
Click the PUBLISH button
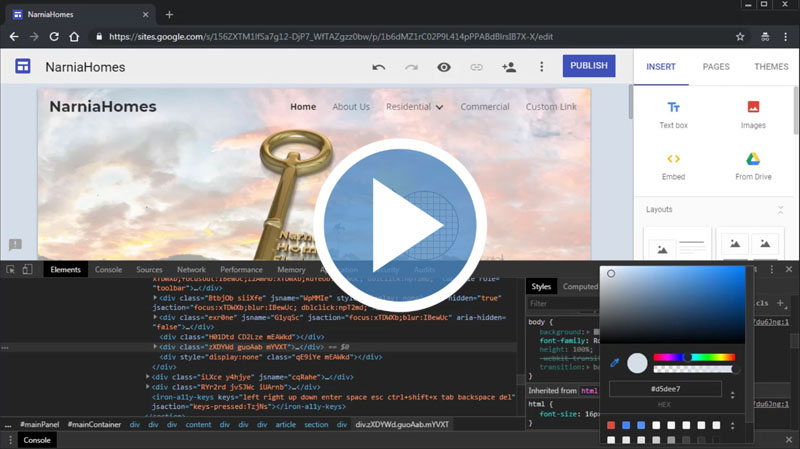[588, 66]
